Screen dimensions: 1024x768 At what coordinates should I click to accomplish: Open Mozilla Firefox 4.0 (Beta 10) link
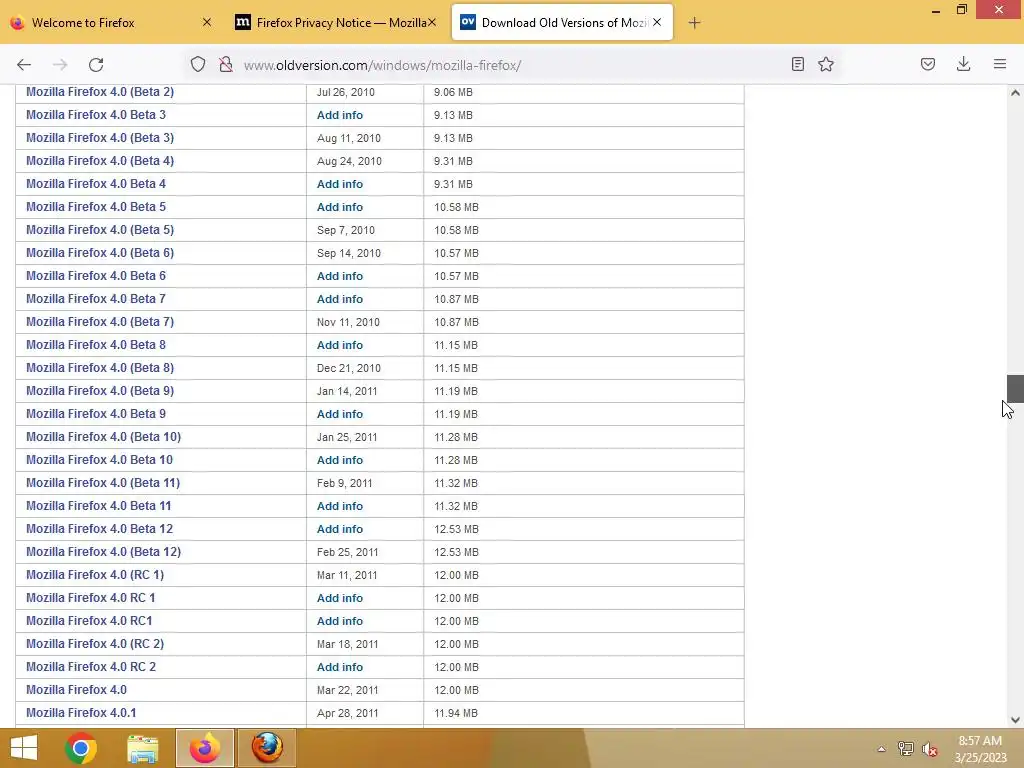click(x=103, y=437)
